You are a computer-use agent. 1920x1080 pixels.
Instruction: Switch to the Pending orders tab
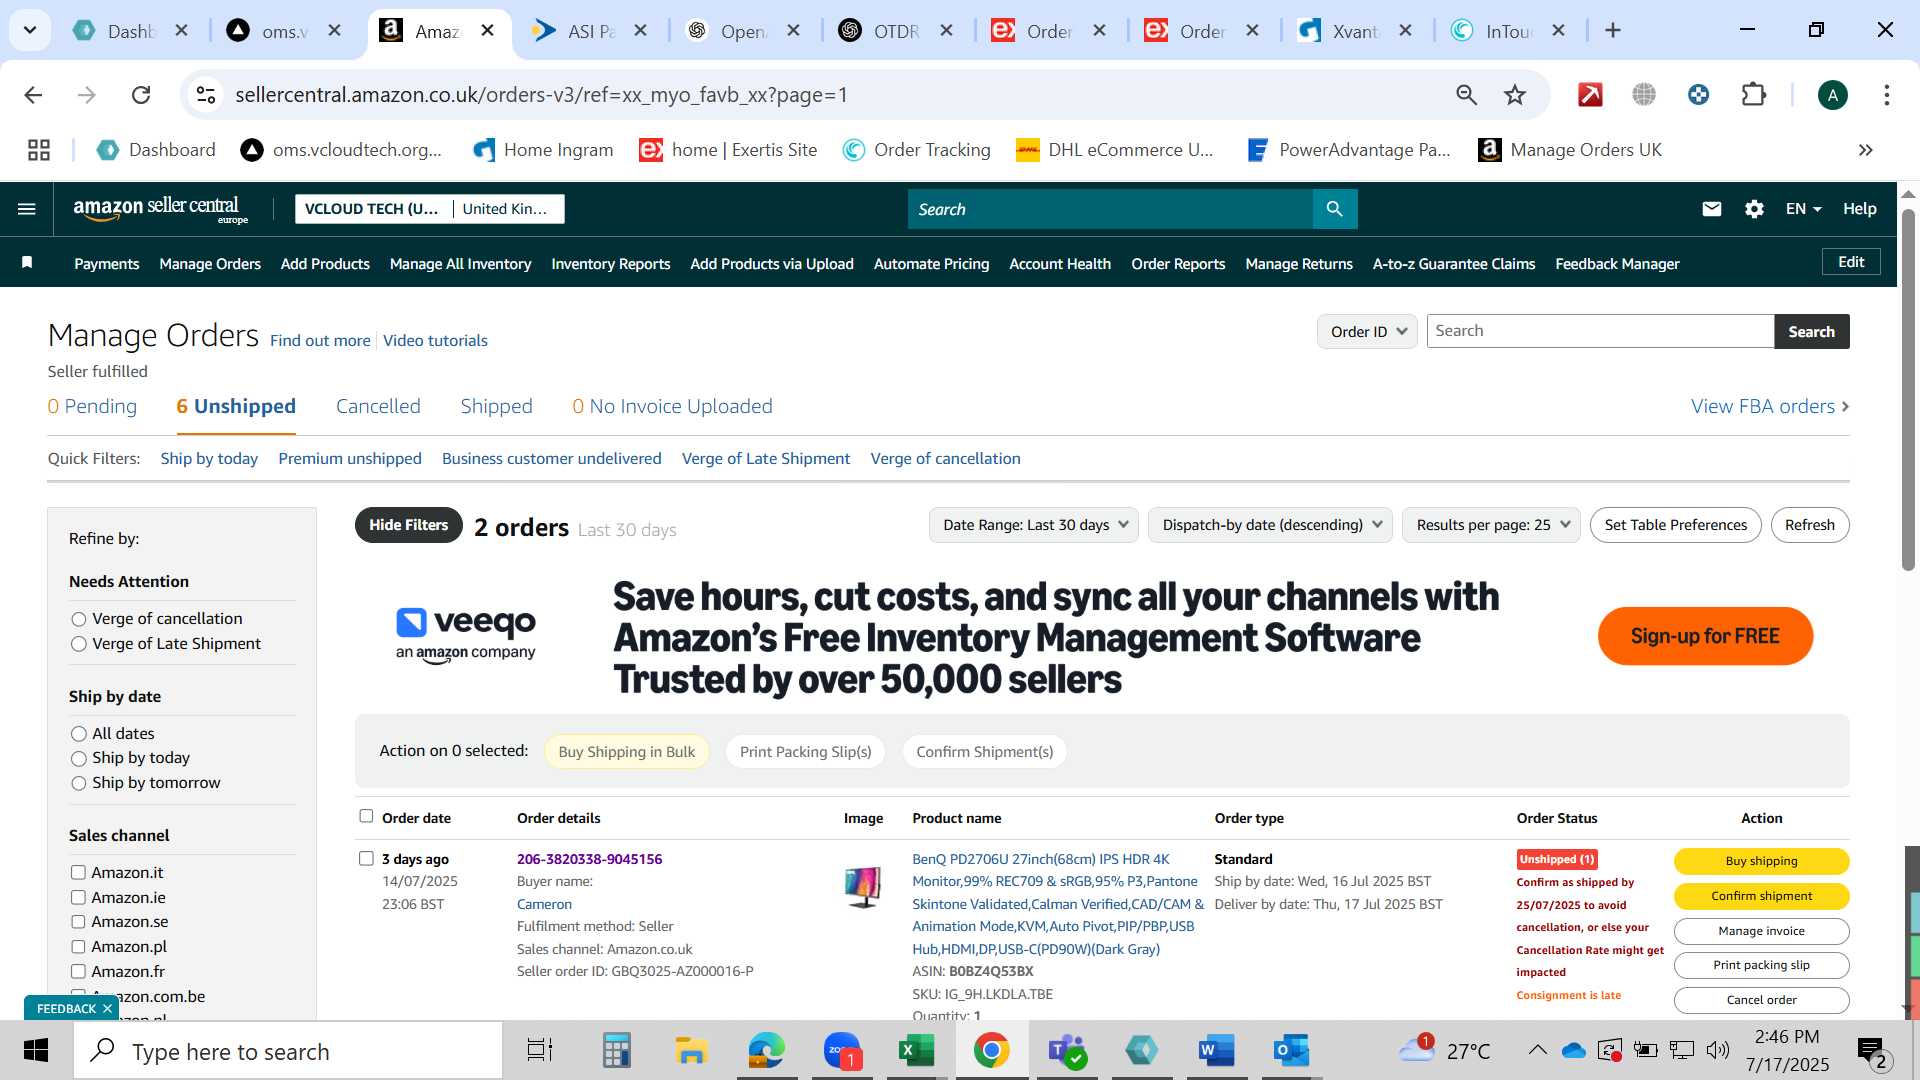coord(92,406)
